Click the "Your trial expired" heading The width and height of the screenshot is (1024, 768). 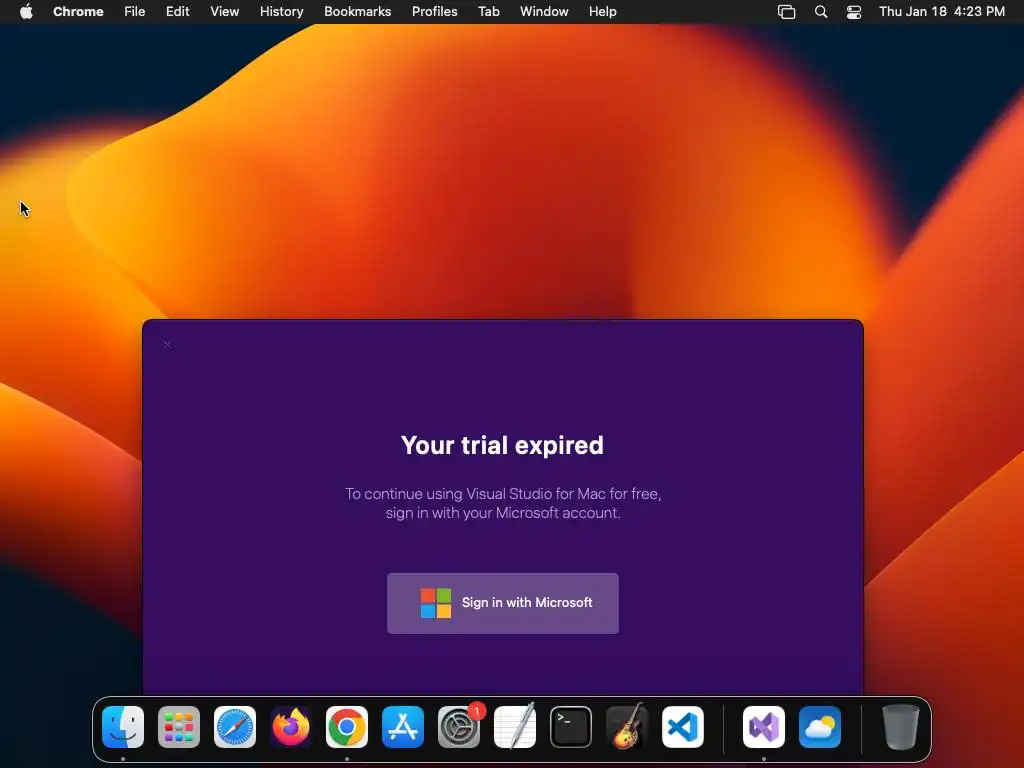click(502, 445)
